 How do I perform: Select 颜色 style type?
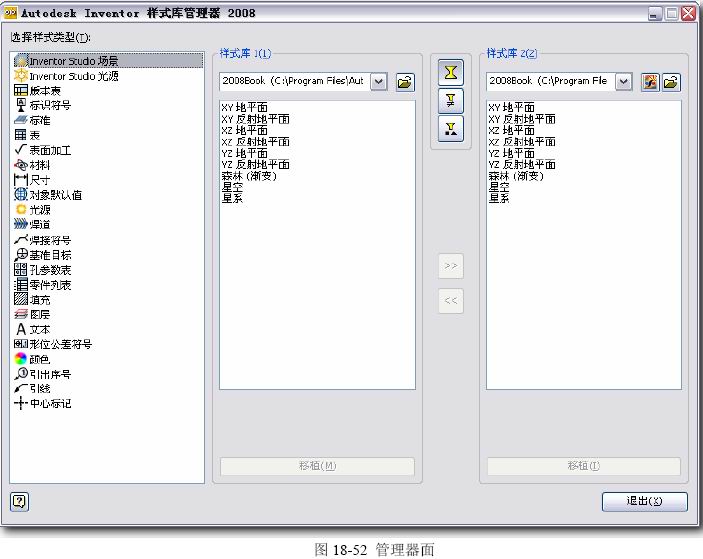pos(32,359)
